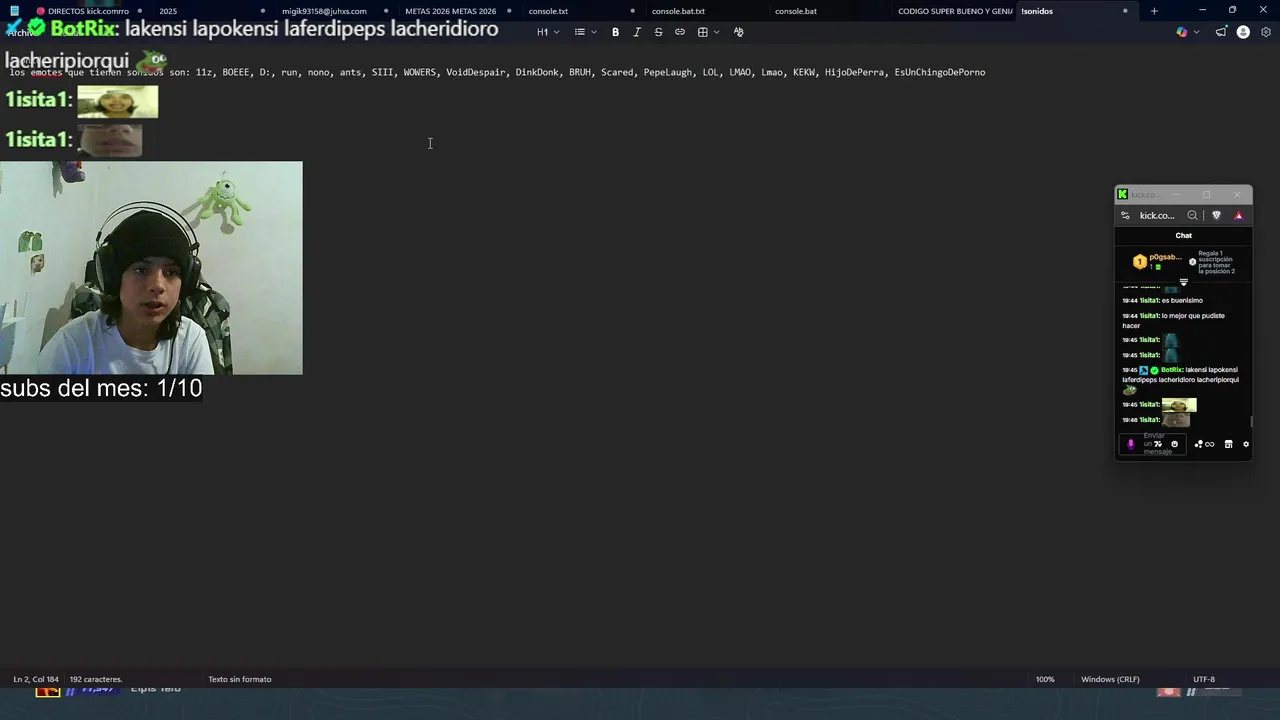Image resolution: width=1280 pixels, height=720 pixels.
Task: Click the Notepad app icon in title bar
Action: [x=14, y=11]
